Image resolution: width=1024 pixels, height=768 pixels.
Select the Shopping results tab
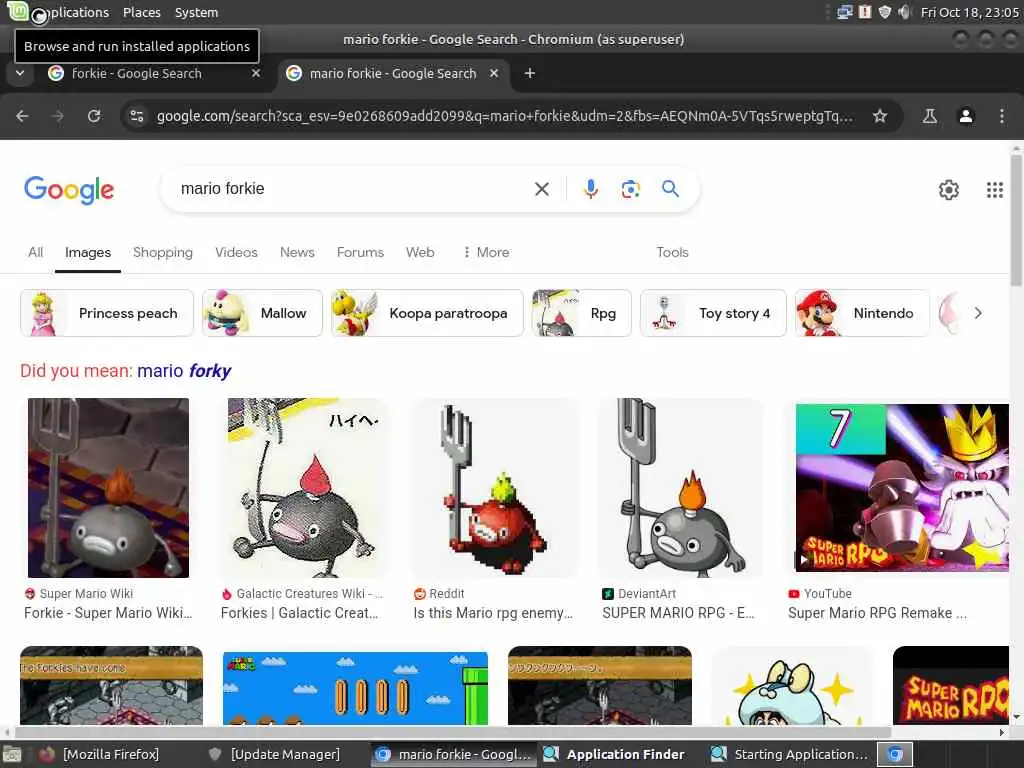163,252
